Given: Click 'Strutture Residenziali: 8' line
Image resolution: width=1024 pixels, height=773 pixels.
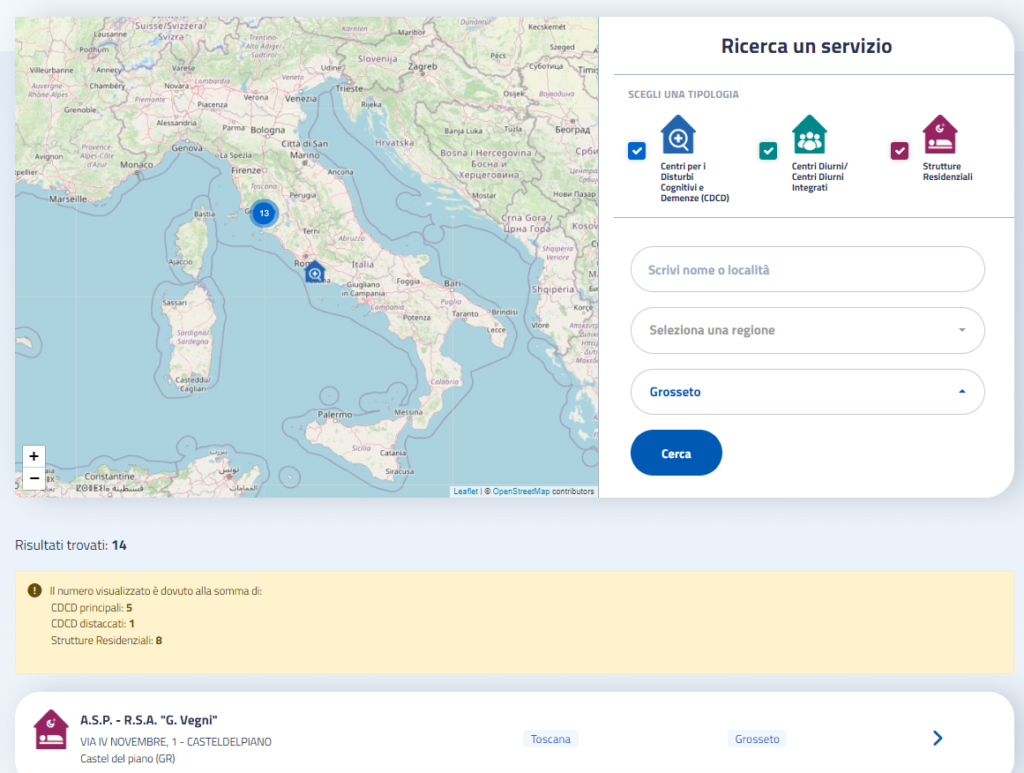Looking at the screenshot, I should [x=106, y=640].
